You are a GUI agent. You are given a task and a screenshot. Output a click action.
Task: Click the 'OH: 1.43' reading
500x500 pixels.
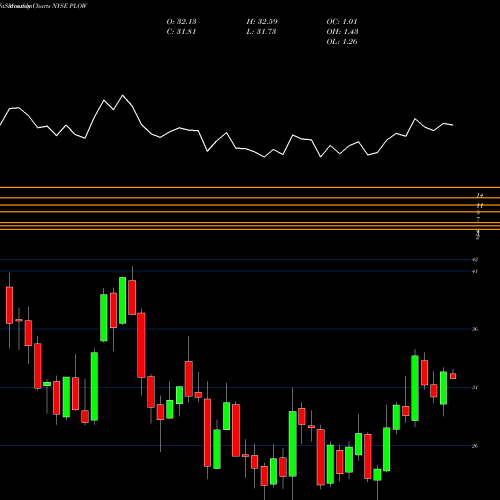(x=342, y=32)
